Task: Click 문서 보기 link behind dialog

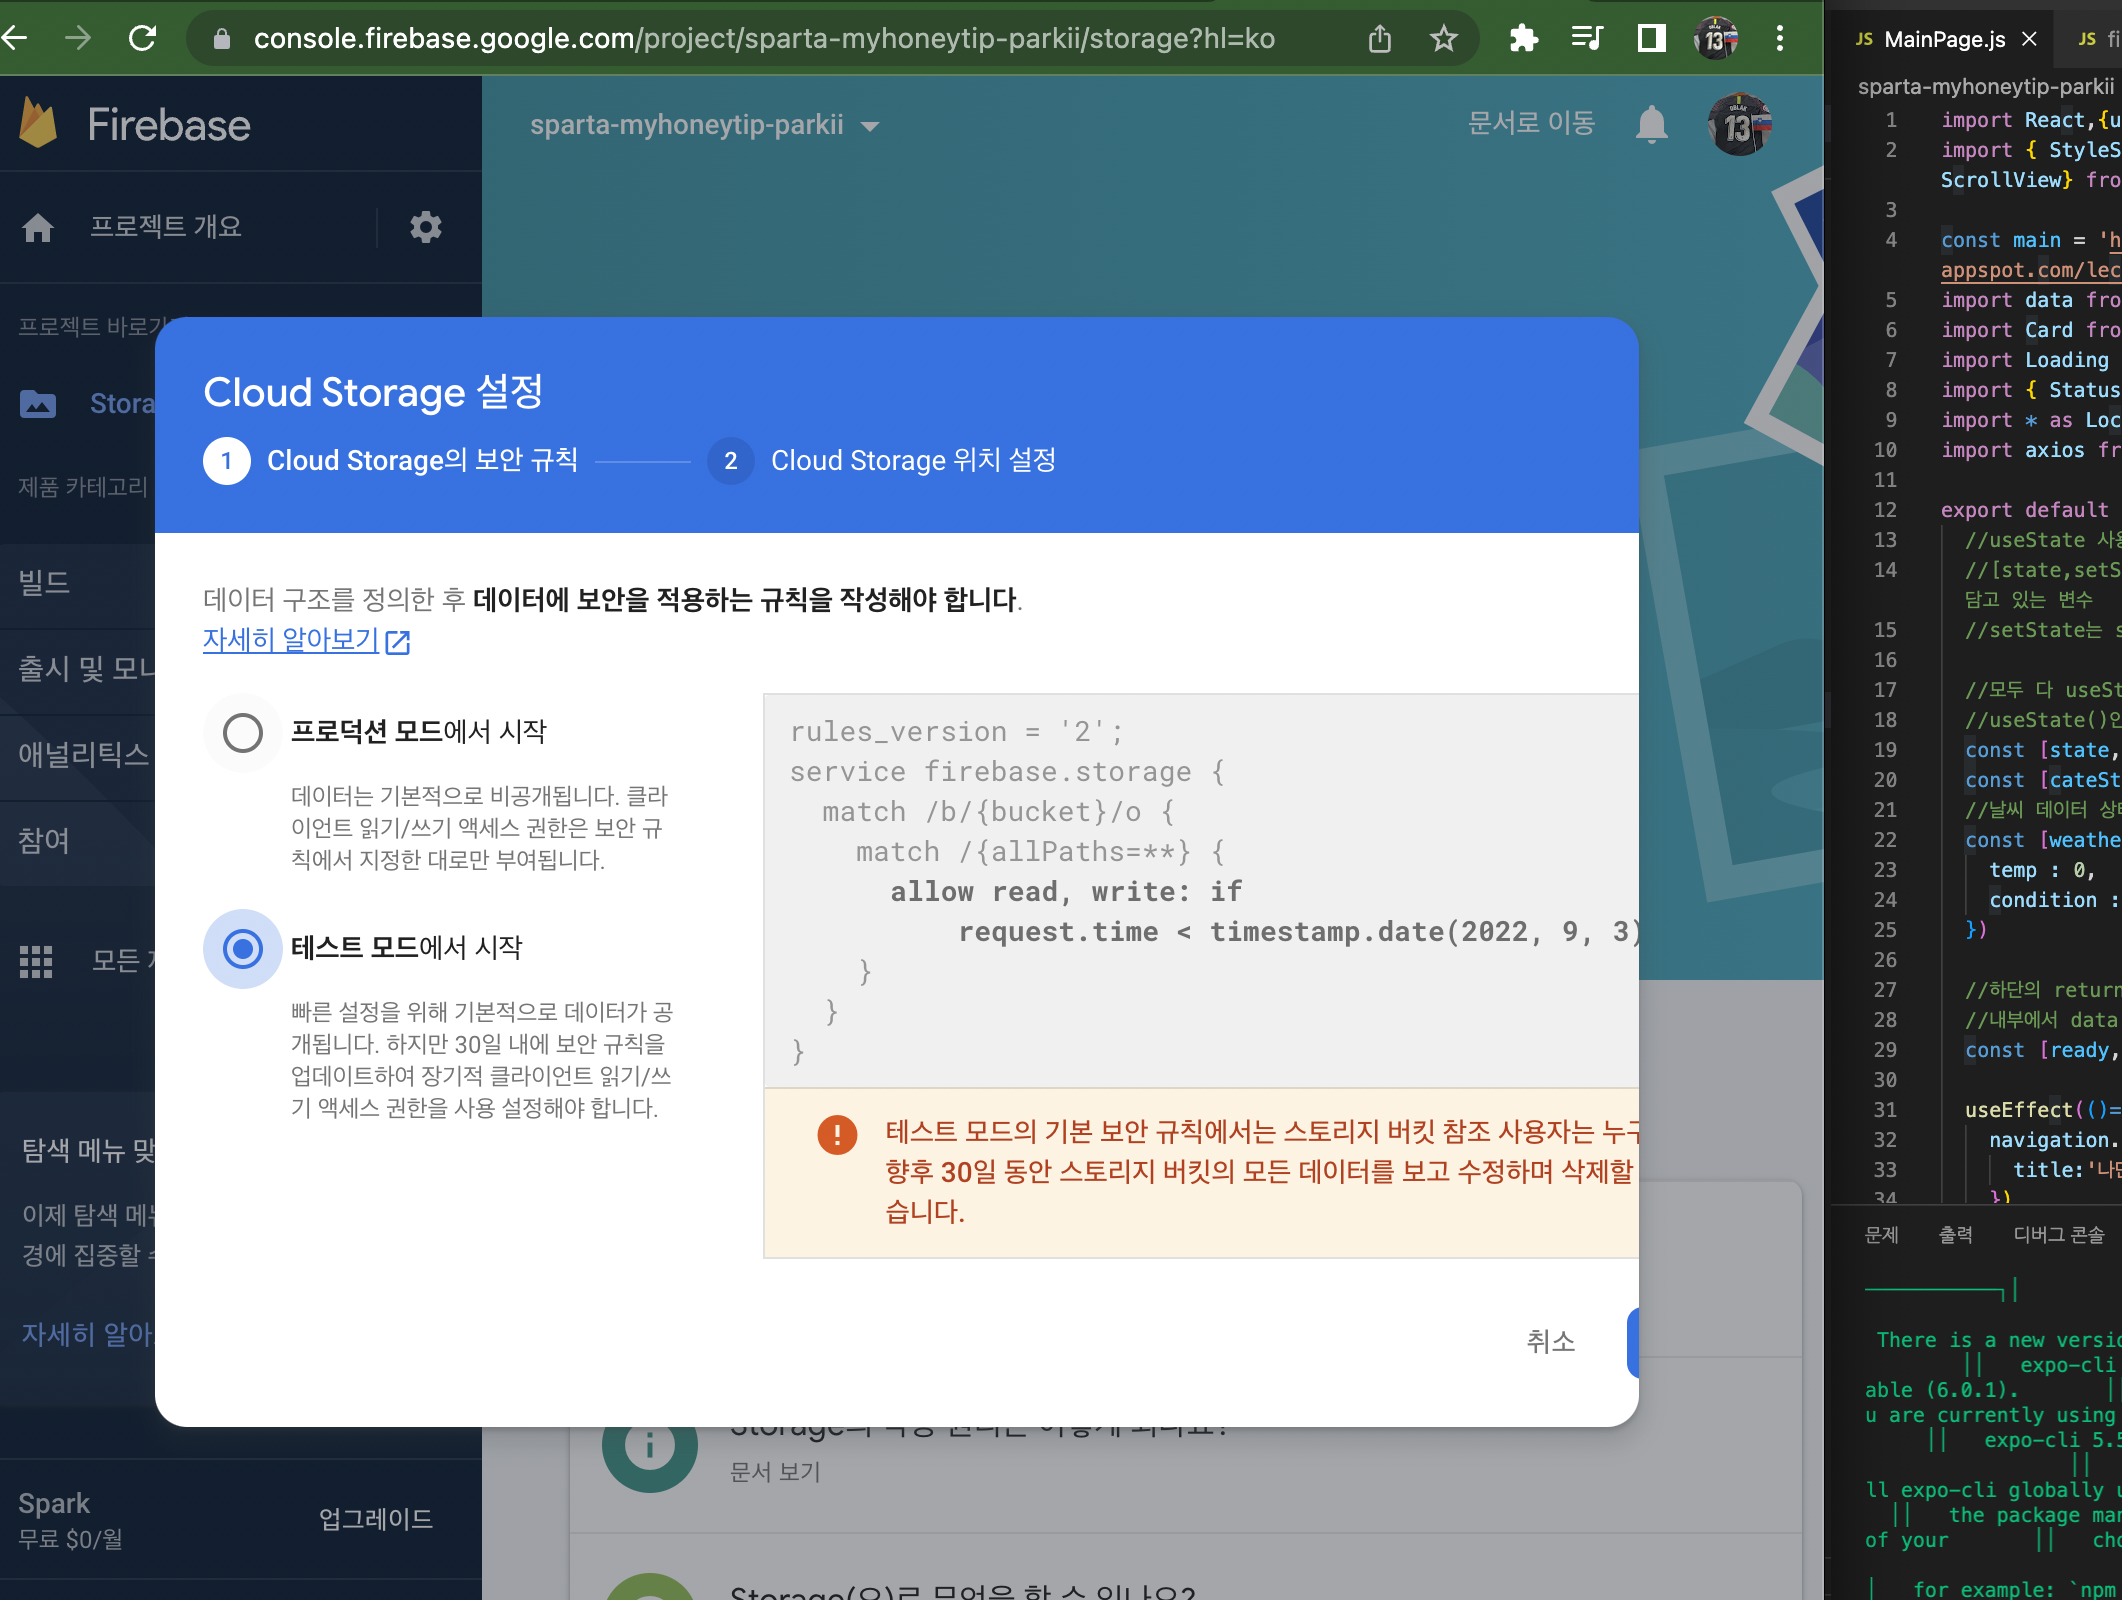Action: point(775,1472)
